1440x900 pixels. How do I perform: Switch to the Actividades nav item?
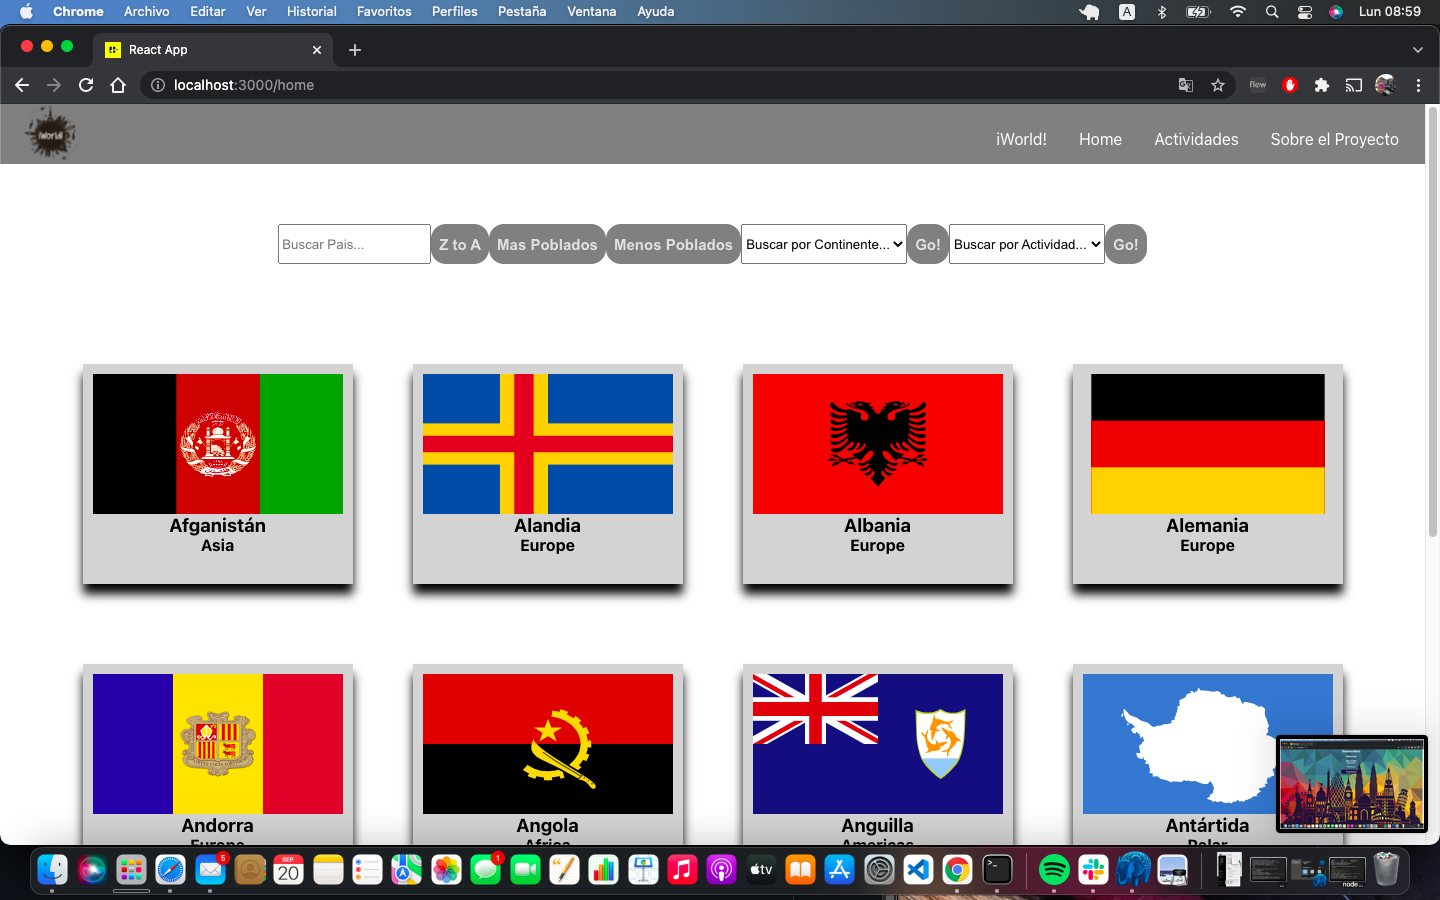pyautogui.click(x=1196, y=139)
